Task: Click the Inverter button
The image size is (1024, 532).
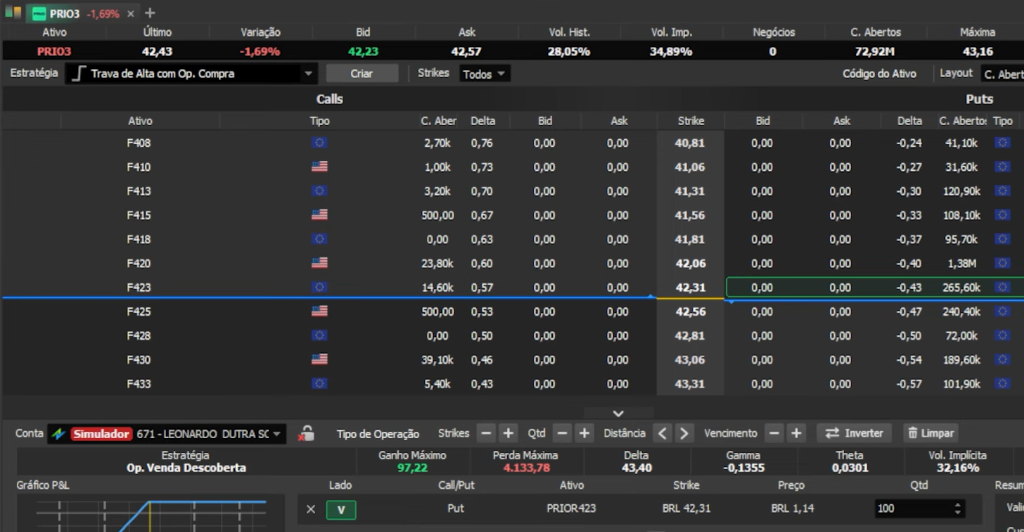Action: (855, 433)
